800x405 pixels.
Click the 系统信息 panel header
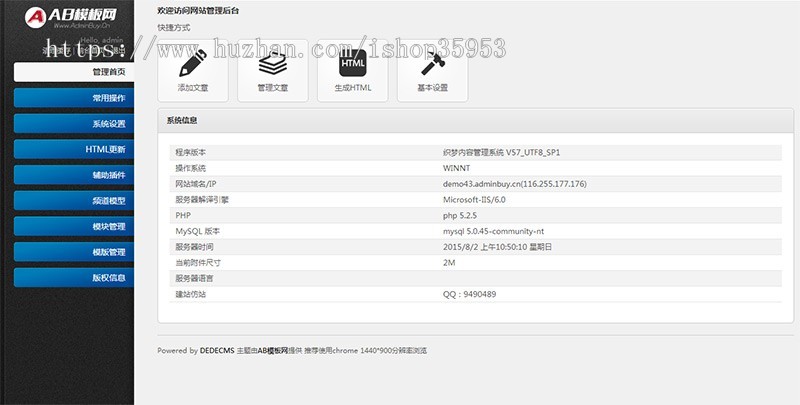[x=476, y=121]
